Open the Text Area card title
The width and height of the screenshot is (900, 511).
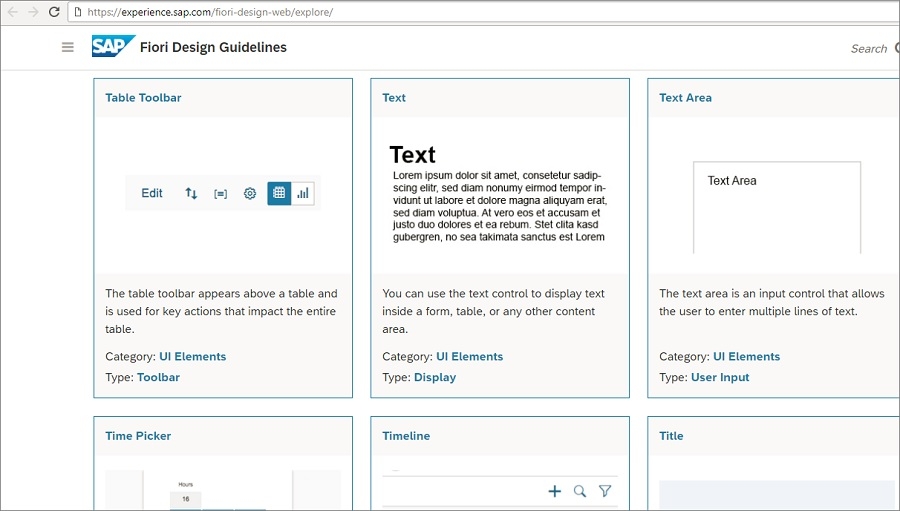coord(685,98)
